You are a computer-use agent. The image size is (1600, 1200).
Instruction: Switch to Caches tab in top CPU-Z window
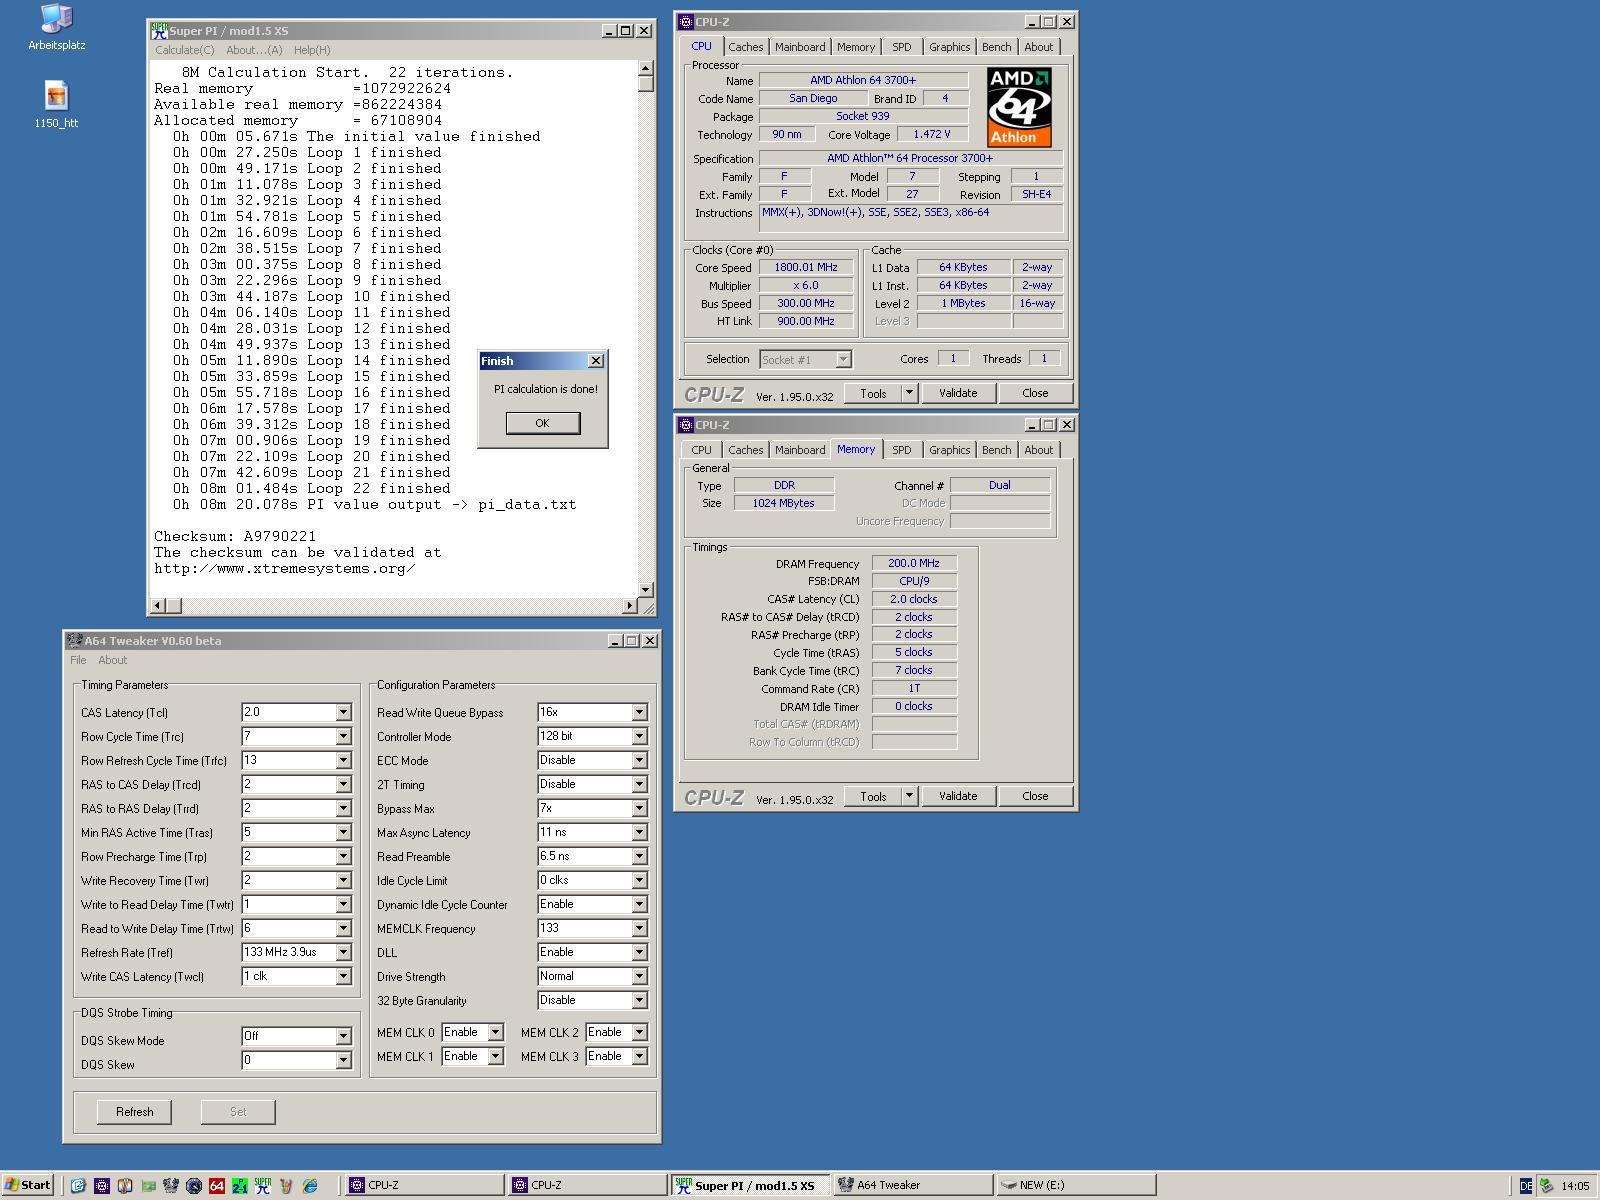(745, 47)
